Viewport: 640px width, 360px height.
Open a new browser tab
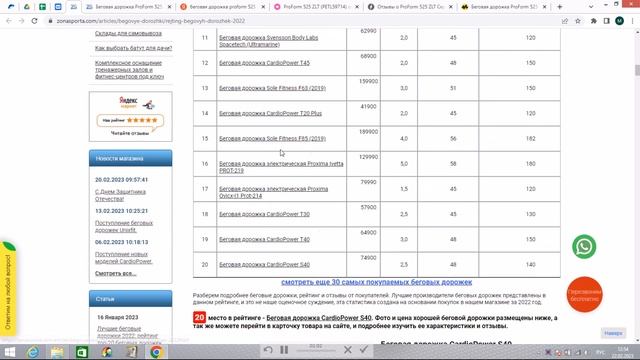click(560, 7)
